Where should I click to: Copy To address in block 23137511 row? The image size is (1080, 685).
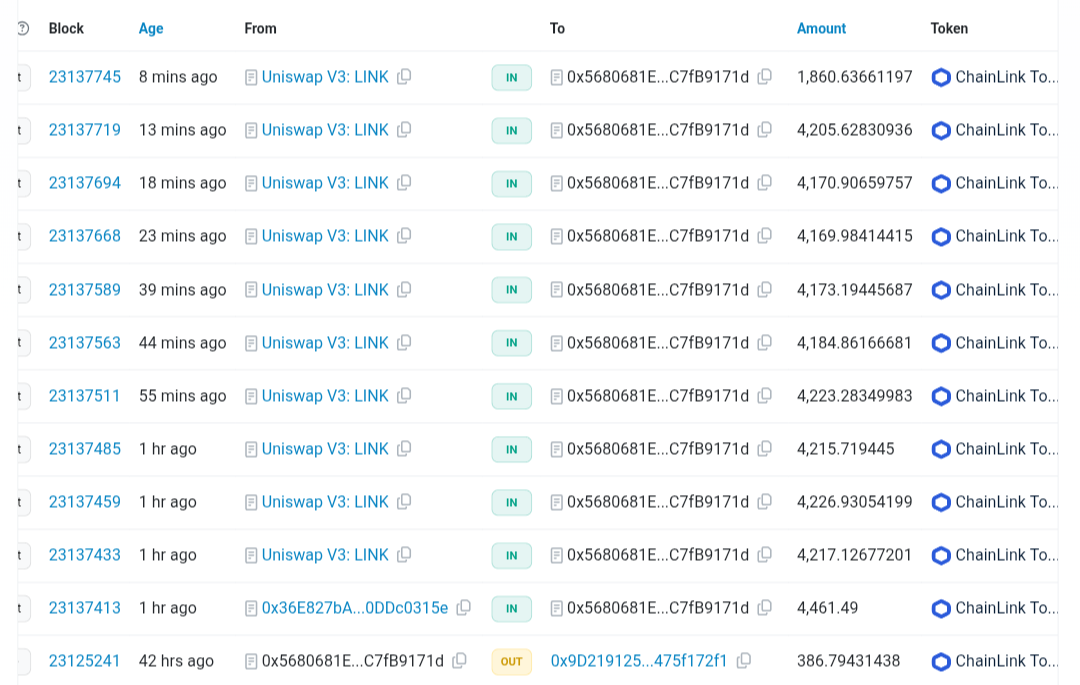pos(765,396)
